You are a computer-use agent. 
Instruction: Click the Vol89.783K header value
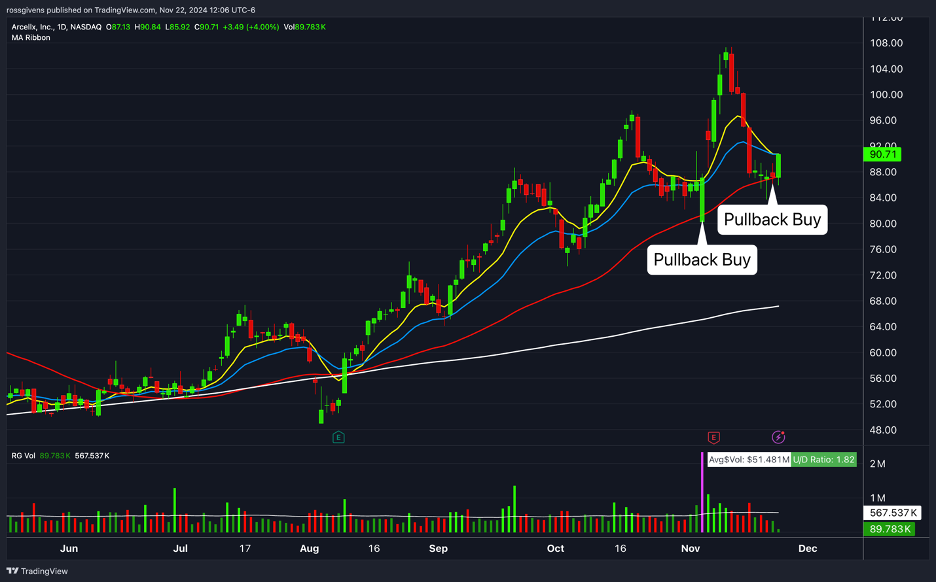click(304, 27)
